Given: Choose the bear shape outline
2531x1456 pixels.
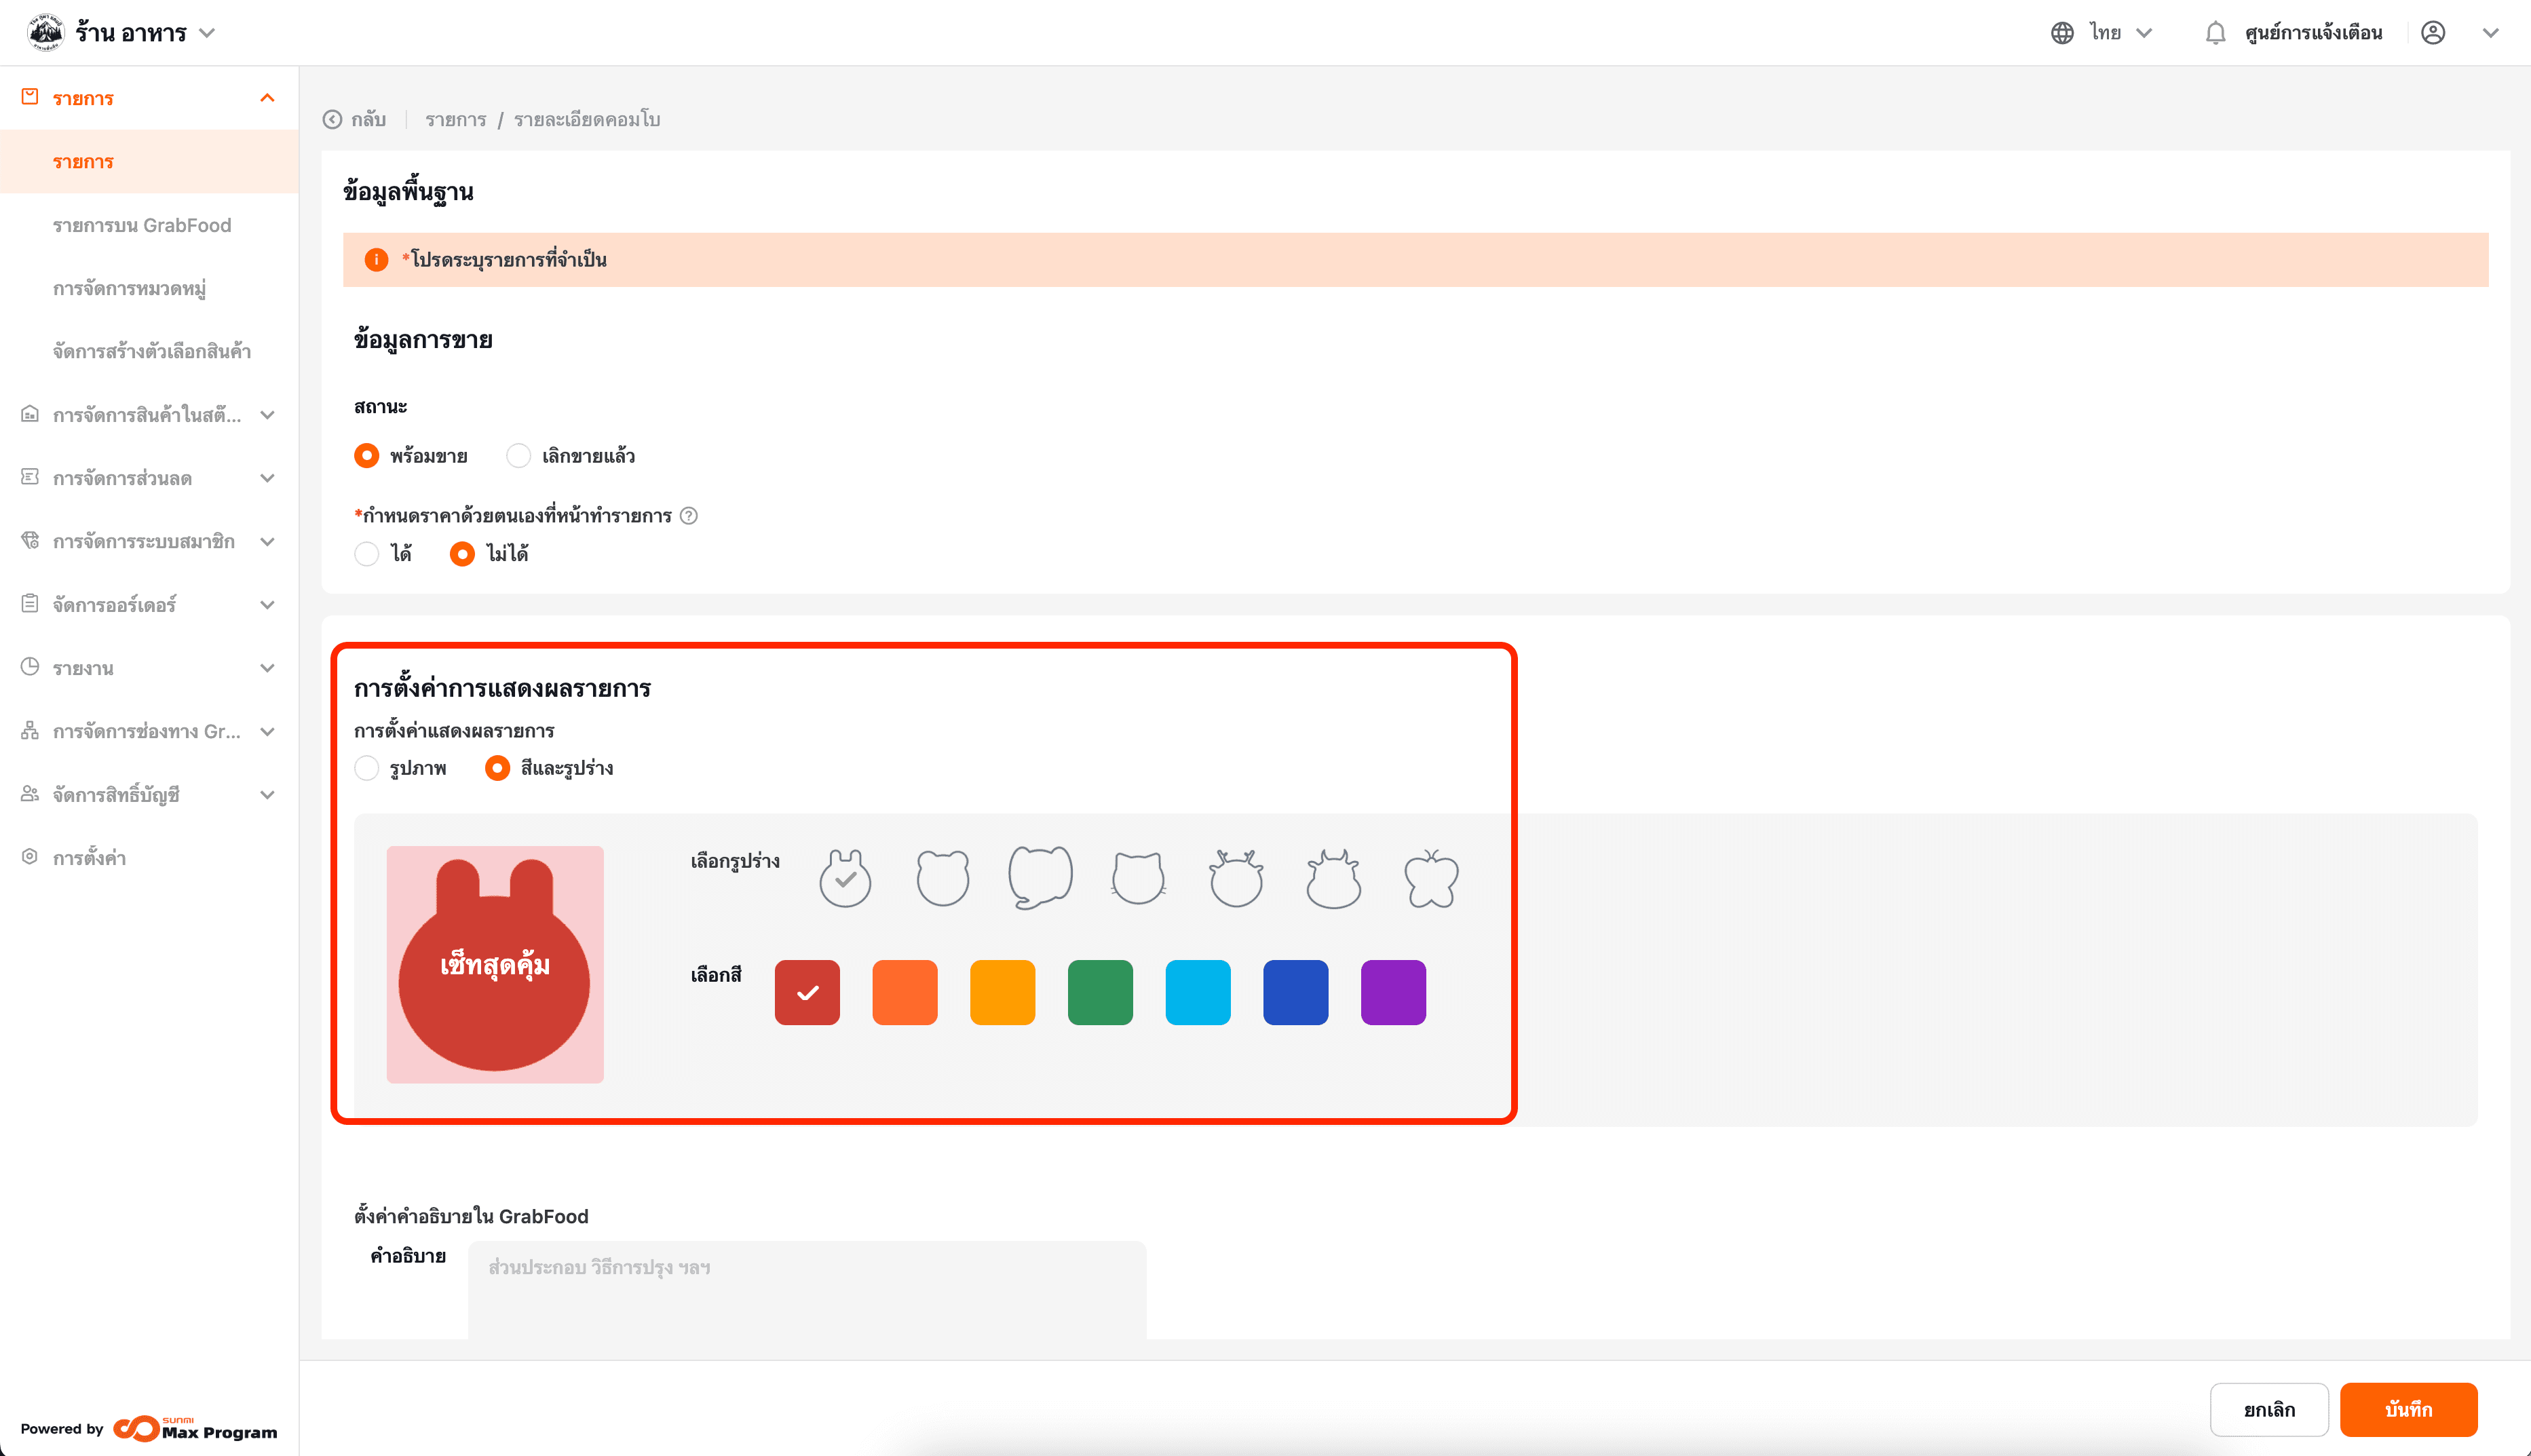Looking at the screenshot, I should pos(942,879).
